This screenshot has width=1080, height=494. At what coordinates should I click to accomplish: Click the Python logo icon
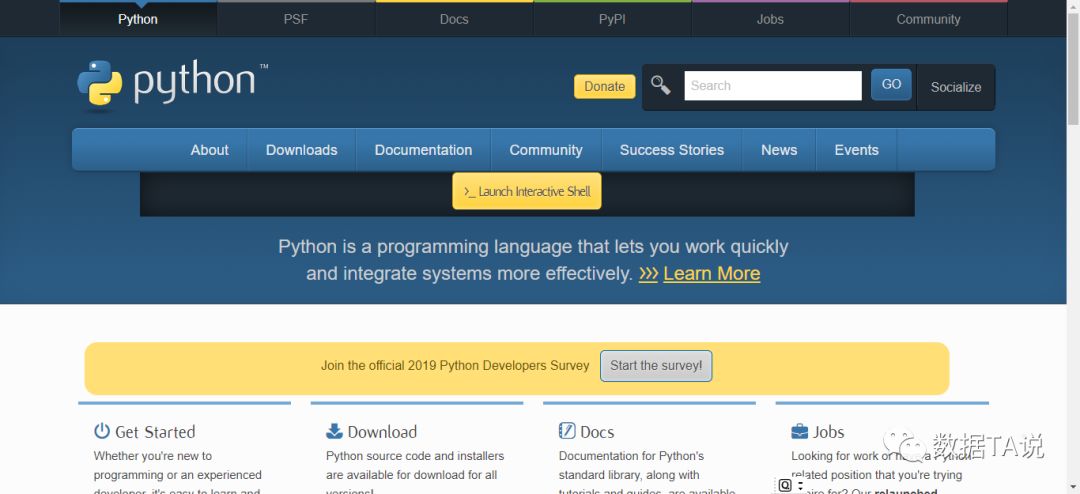(100, 85)
